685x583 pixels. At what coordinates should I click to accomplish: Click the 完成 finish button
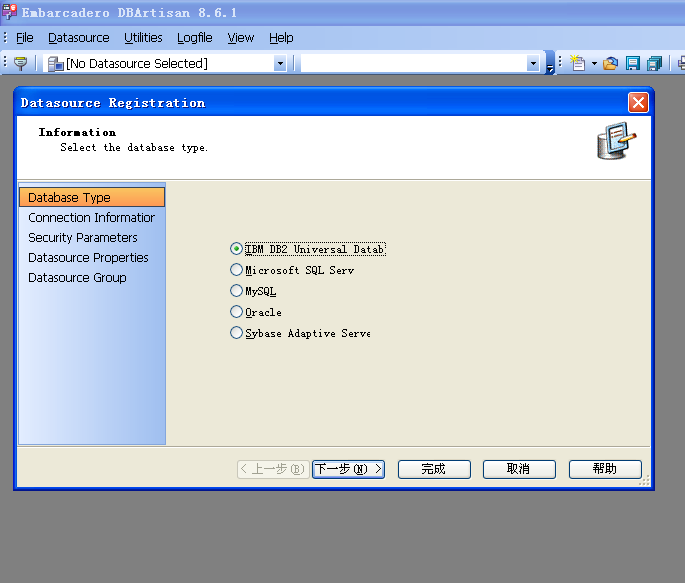coord(434,469)
